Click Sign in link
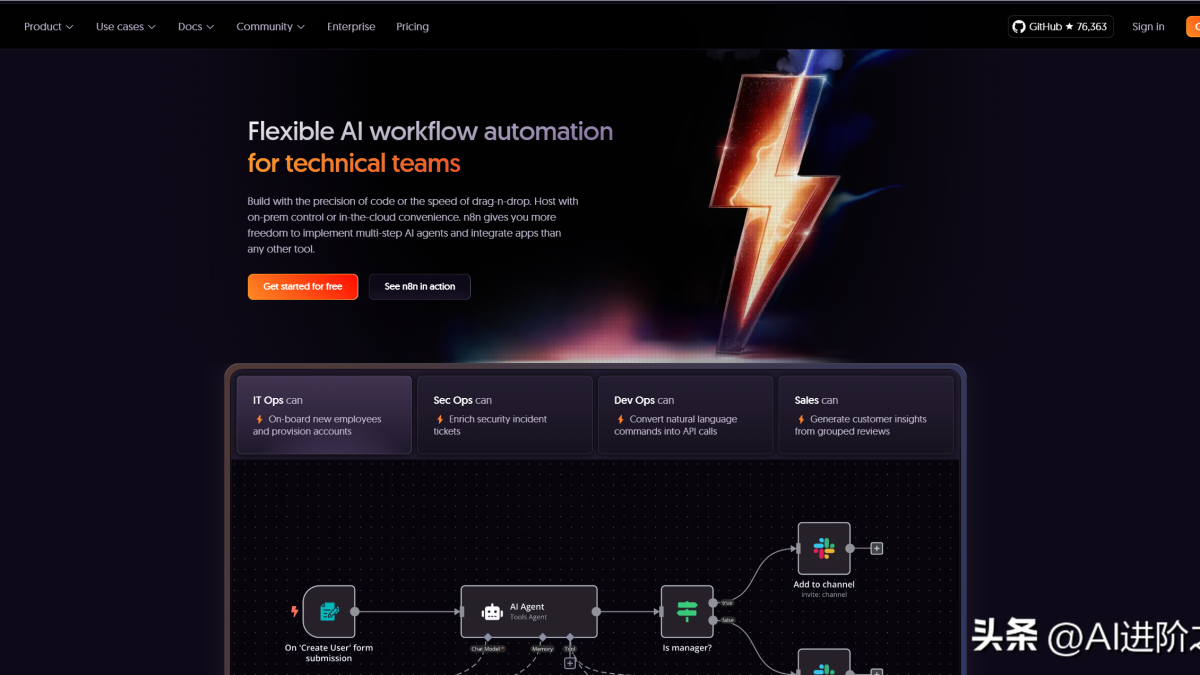This screenshot has height=675, width=1200. point(1148,27)
